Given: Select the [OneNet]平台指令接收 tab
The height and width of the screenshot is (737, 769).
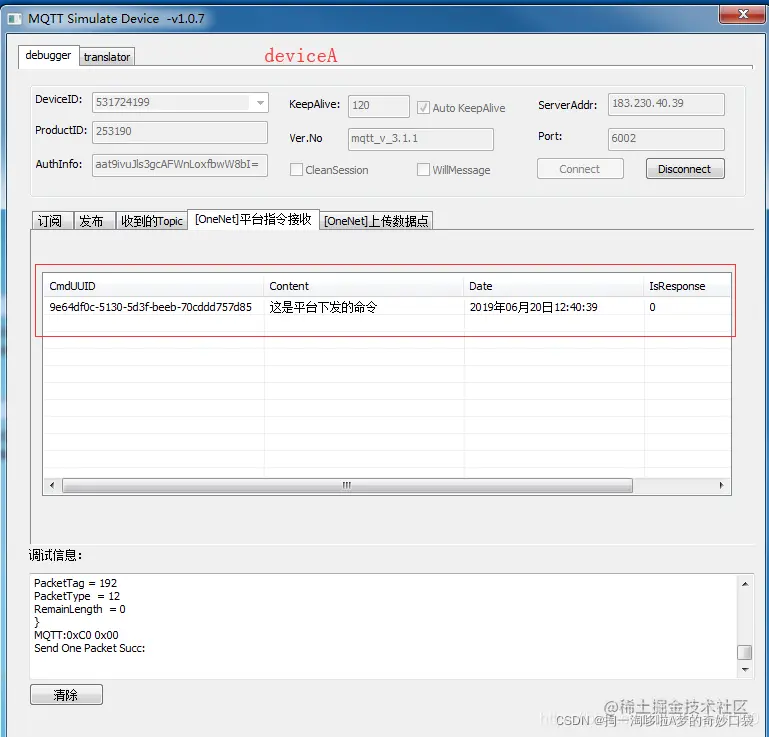Looking at the screenshot, I should point(254,219).
